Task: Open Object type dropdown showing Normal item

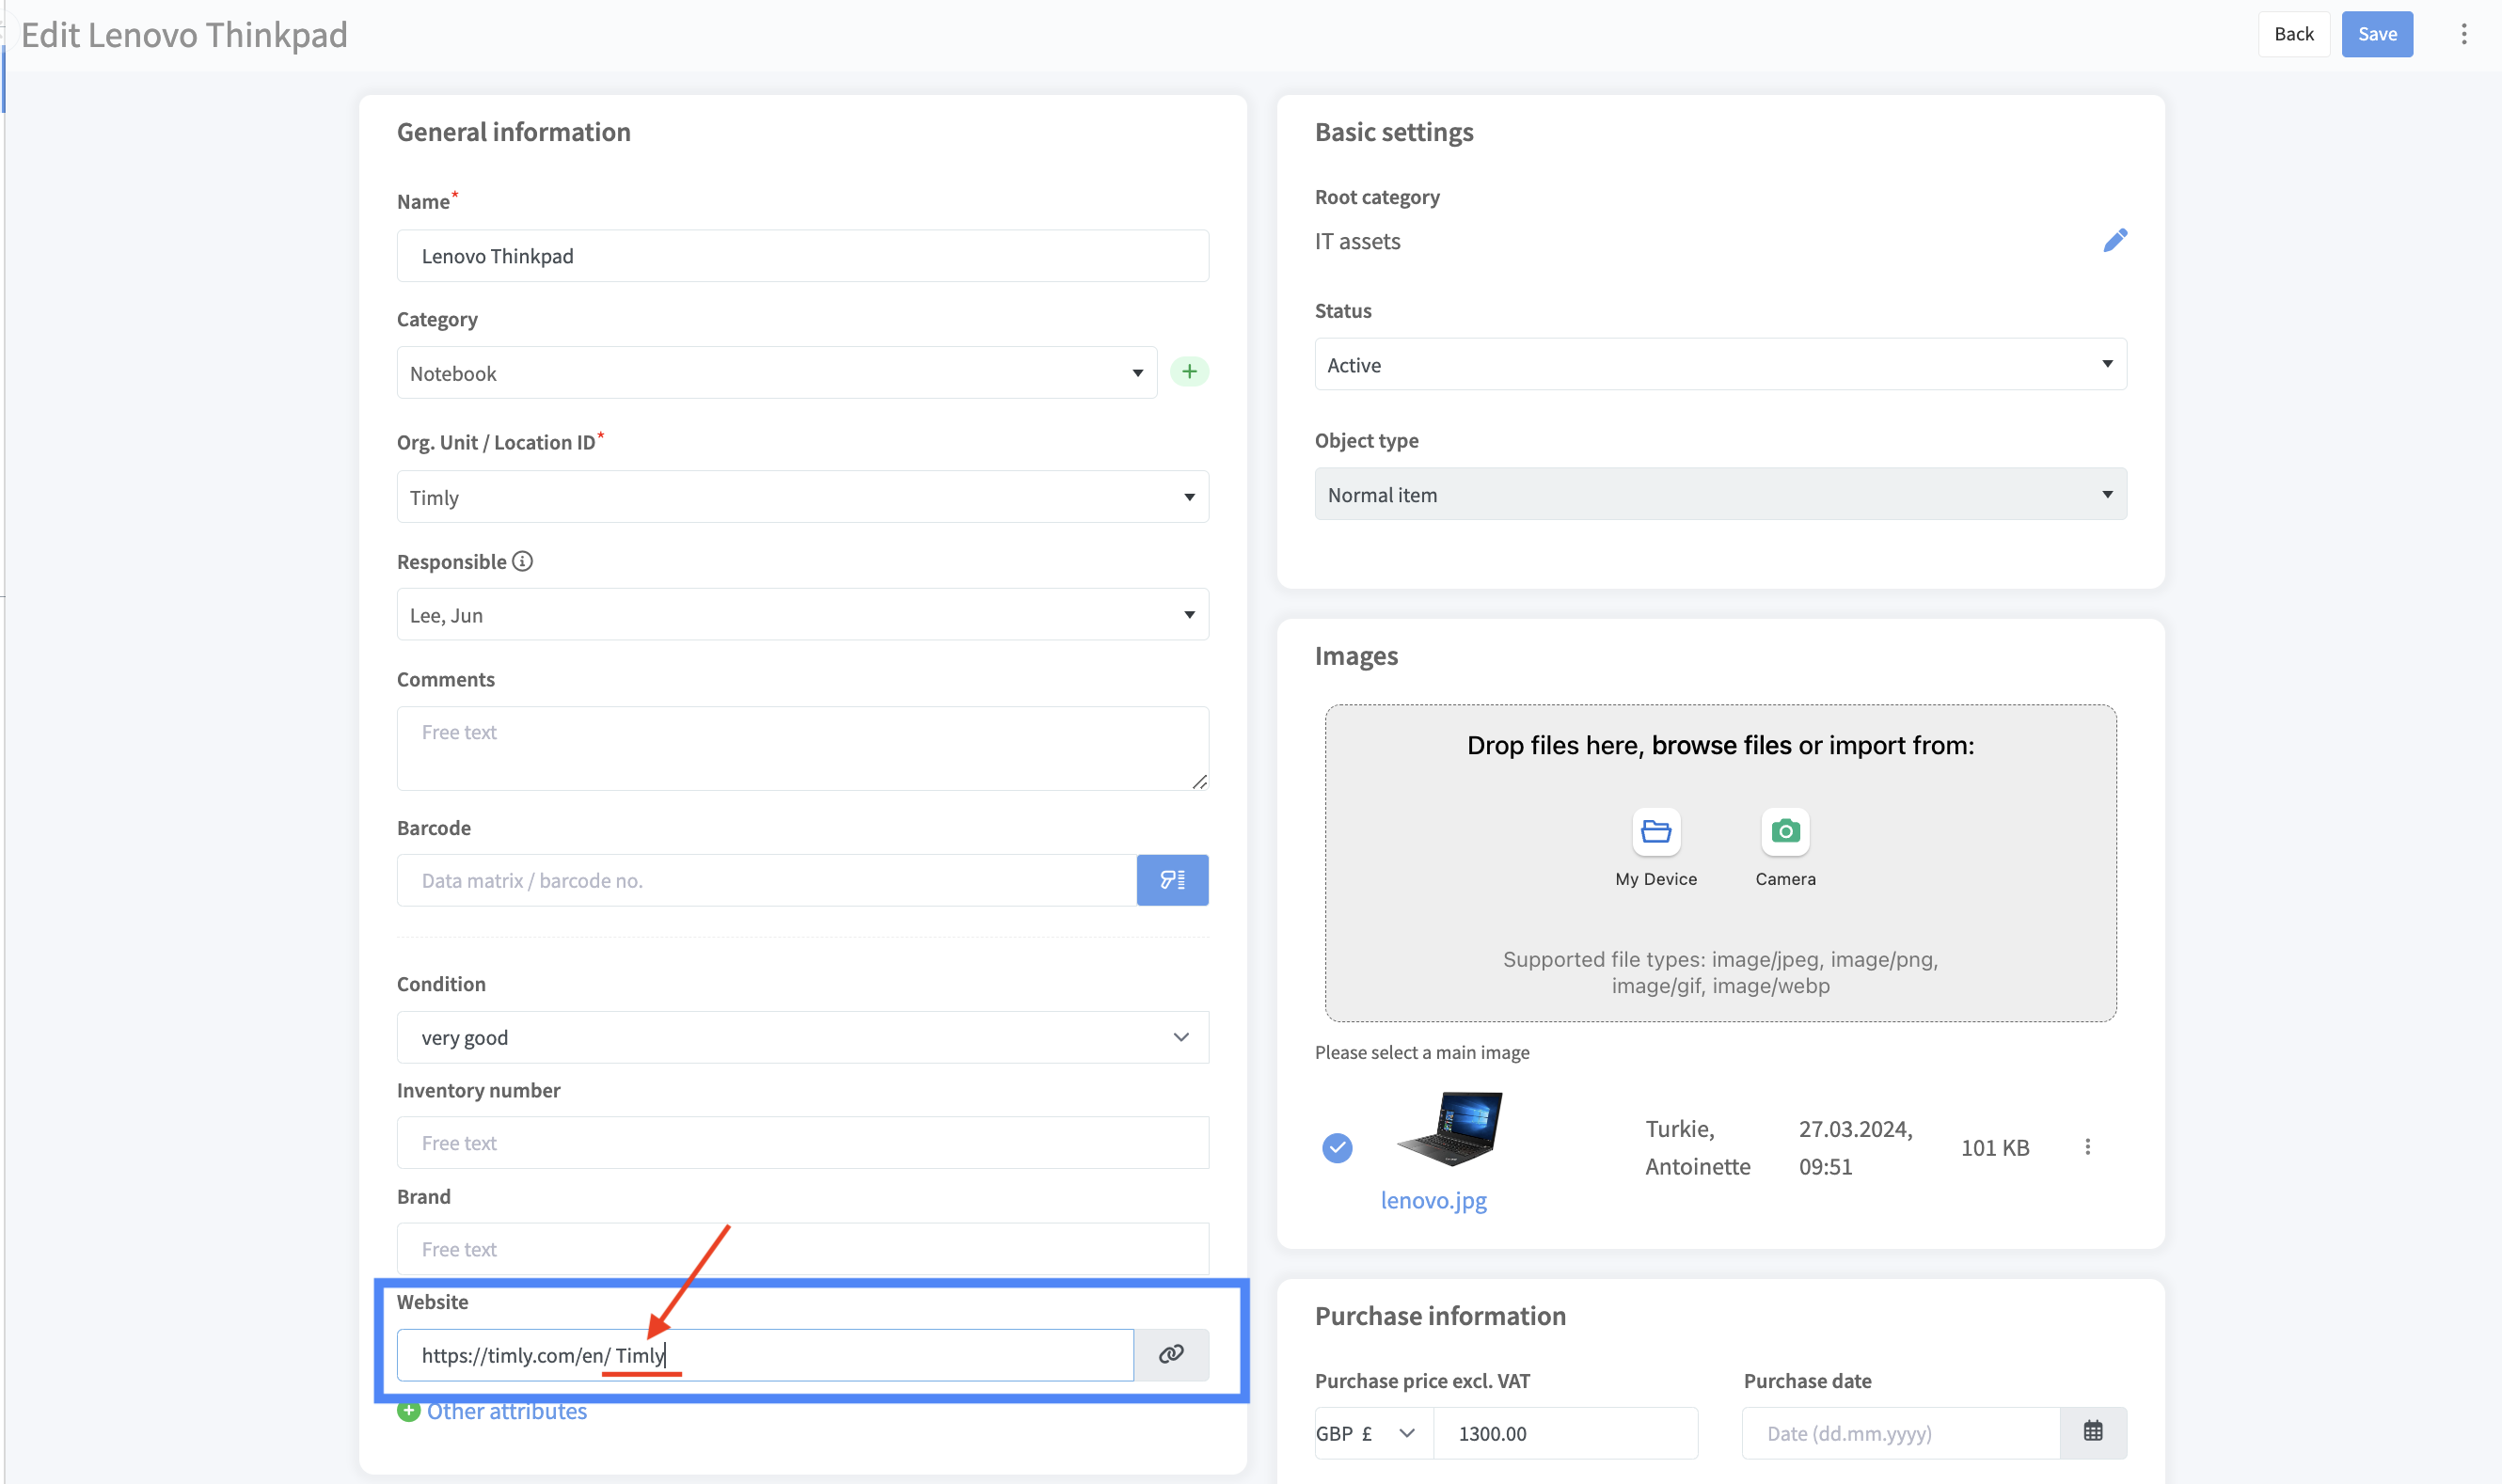Action: coord(1720,495)
